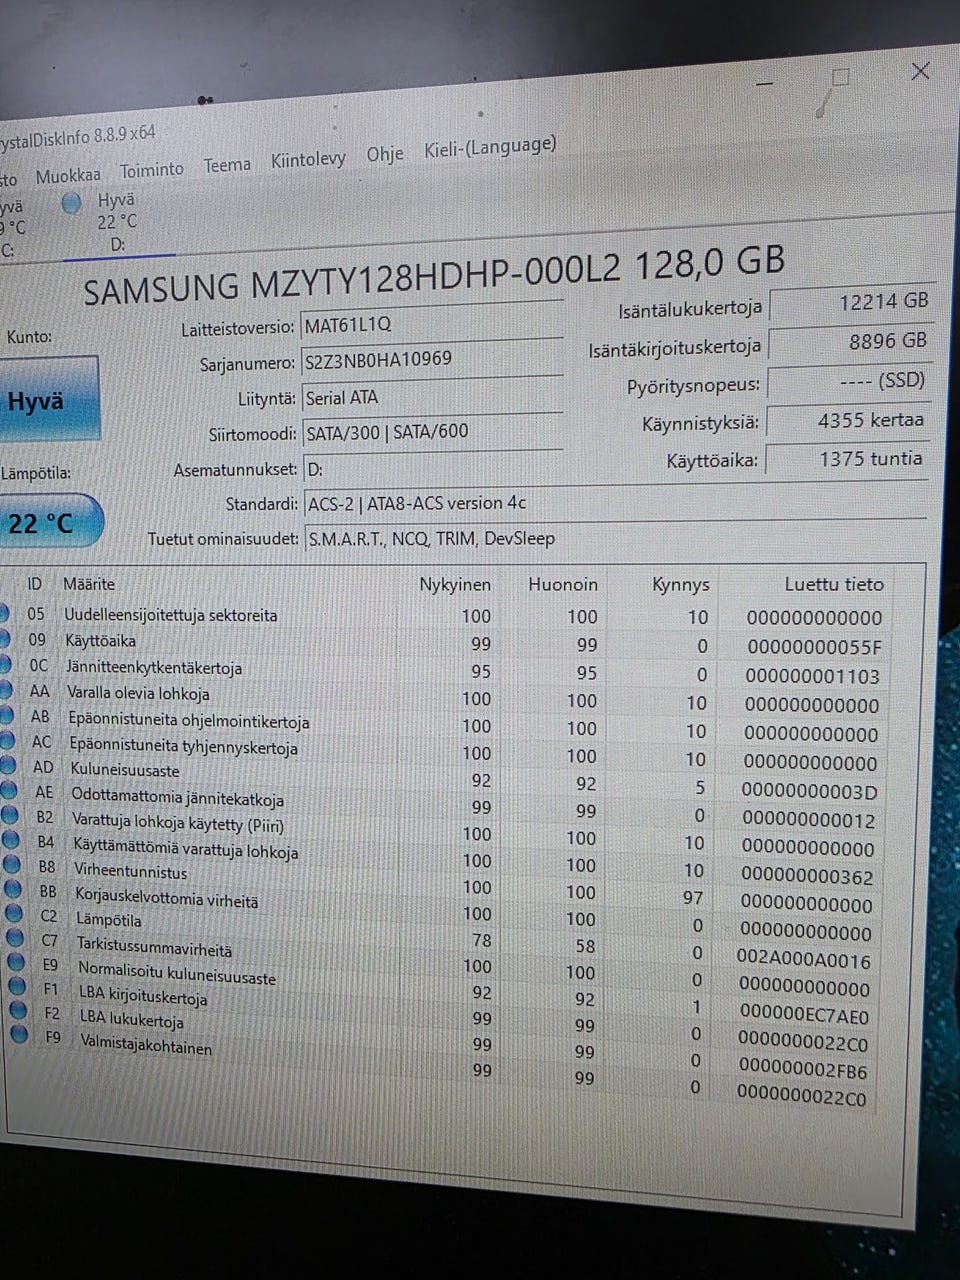Click the status icon for row AA Varalla olevia lohkoja
The height and width of the screenshot is (1280, 960).
coord(4,688)
